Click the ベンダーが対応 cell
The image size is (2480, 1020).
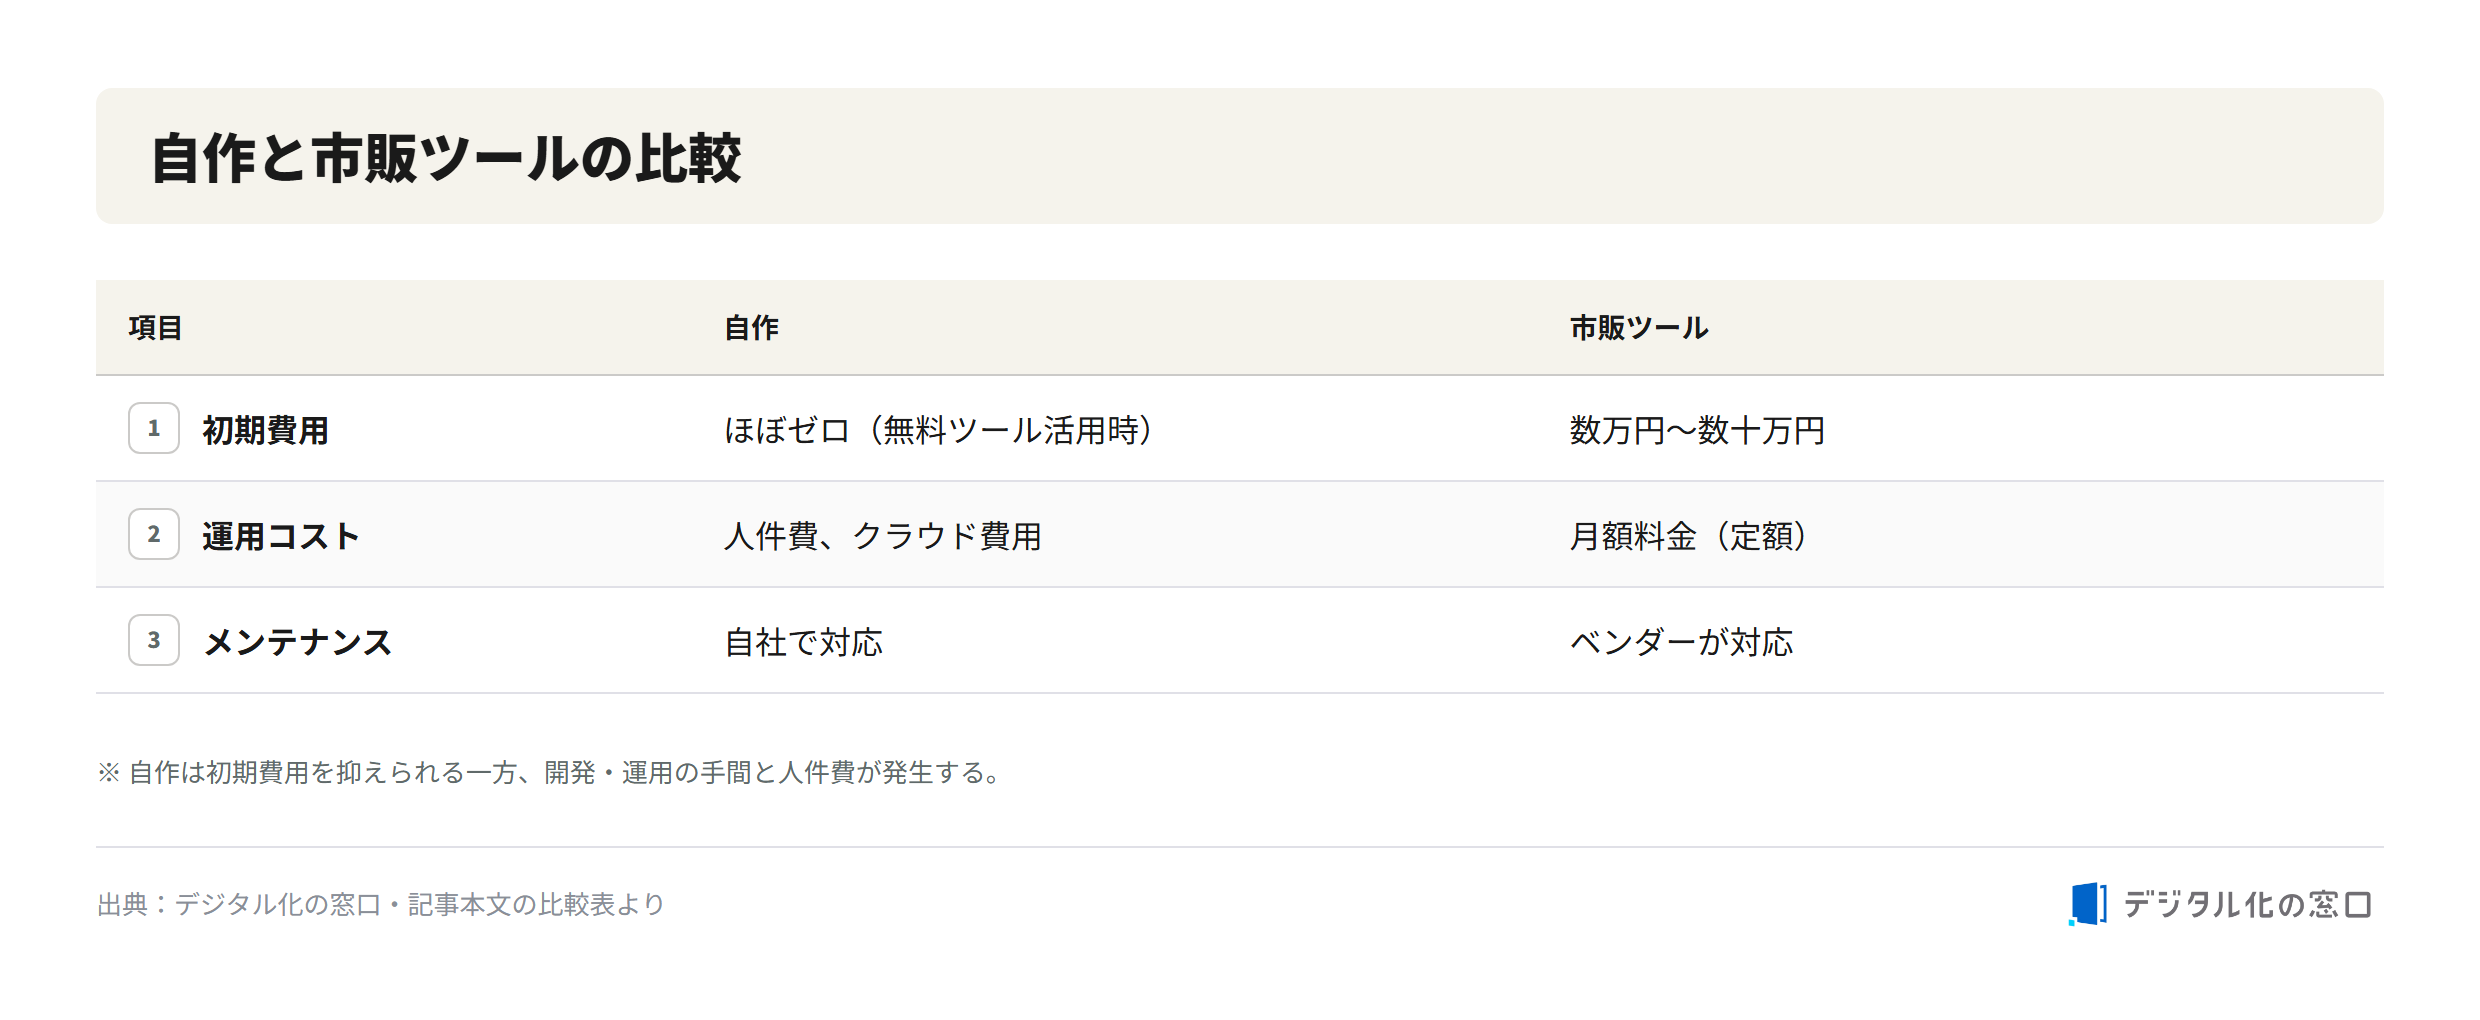(x=1681, y=642)
